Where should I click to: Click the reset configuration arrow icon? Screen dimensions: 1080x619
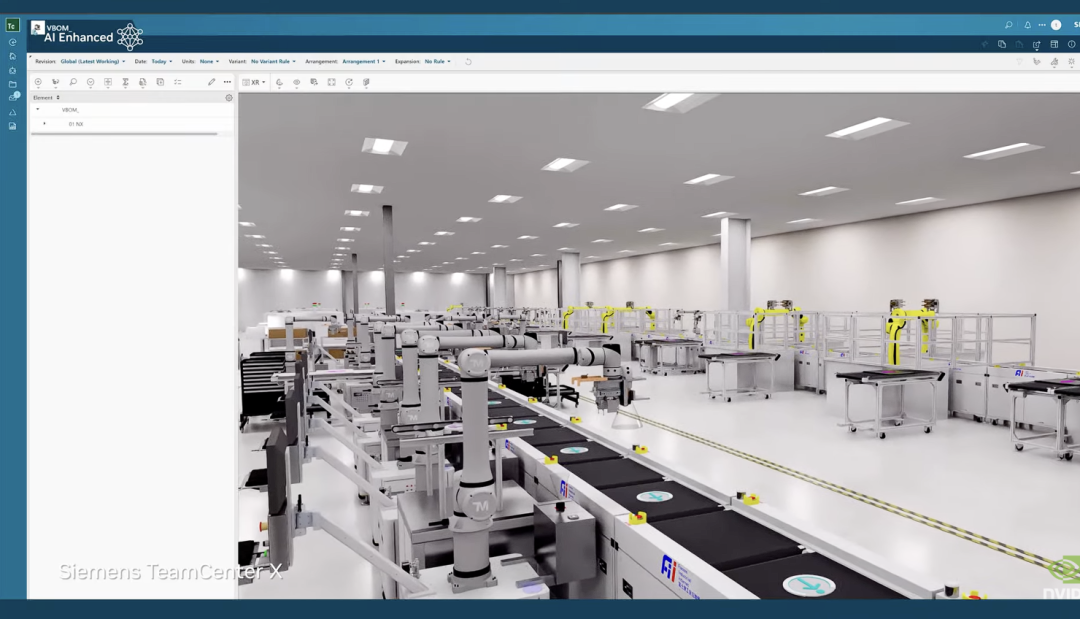click(468, 61)
